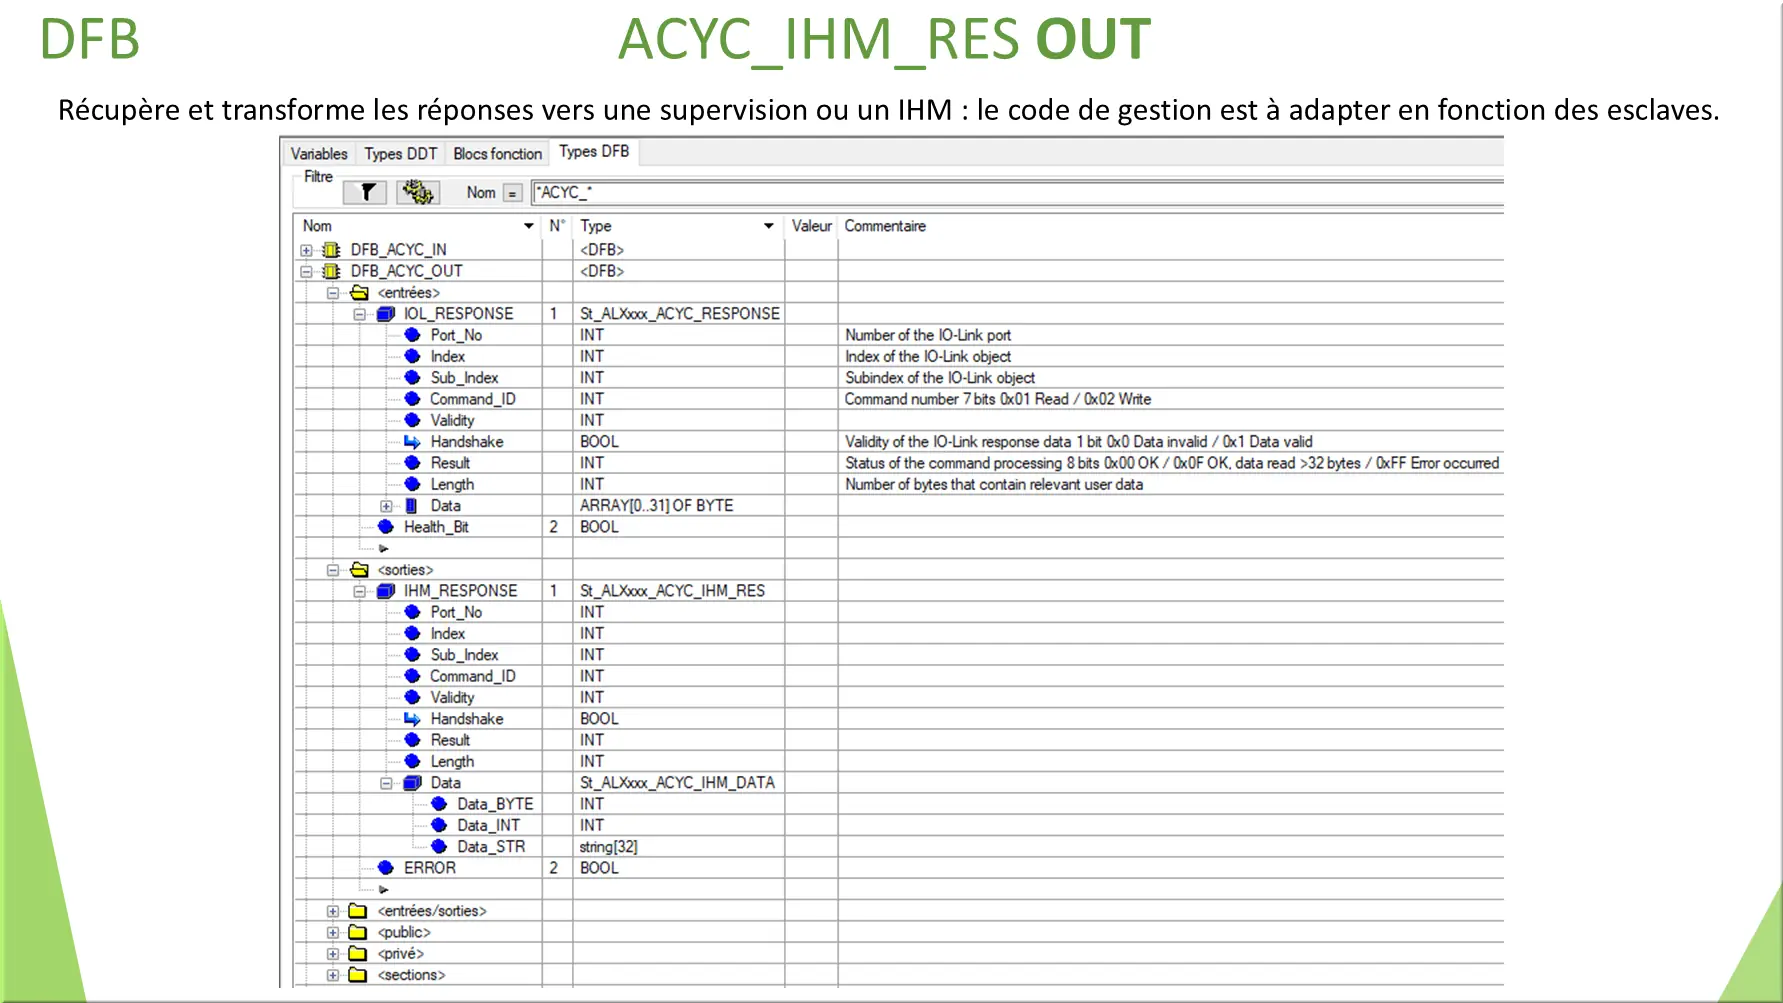
Task: Click the equals button next to Nom
Action: pyautogui.click(x=512, y=193)
